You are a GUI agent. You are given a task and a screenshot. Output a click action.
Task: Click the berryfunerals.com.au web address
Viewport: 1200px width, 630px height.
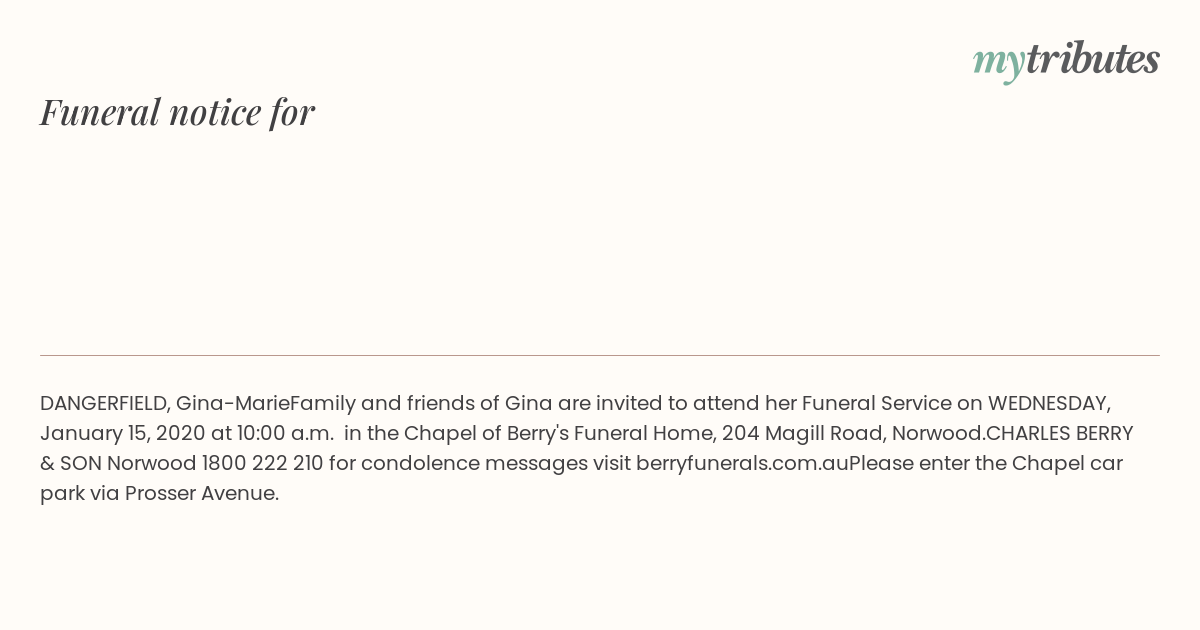742,464
